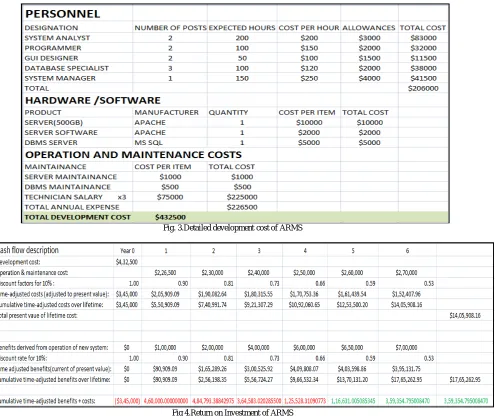Click the cash flow description header
495x416 pixels.
click(x=29, y=250)
